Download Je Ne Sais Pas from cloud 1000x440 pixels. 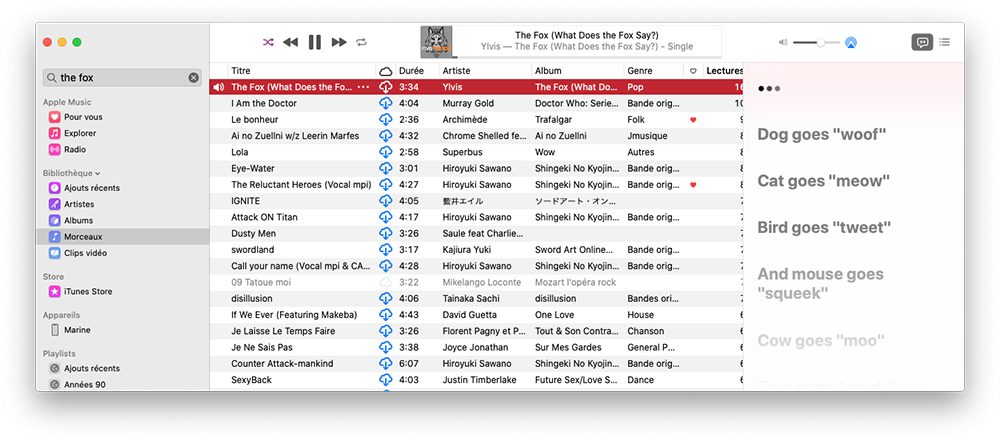pyautogui.click(x=385, y=347)
